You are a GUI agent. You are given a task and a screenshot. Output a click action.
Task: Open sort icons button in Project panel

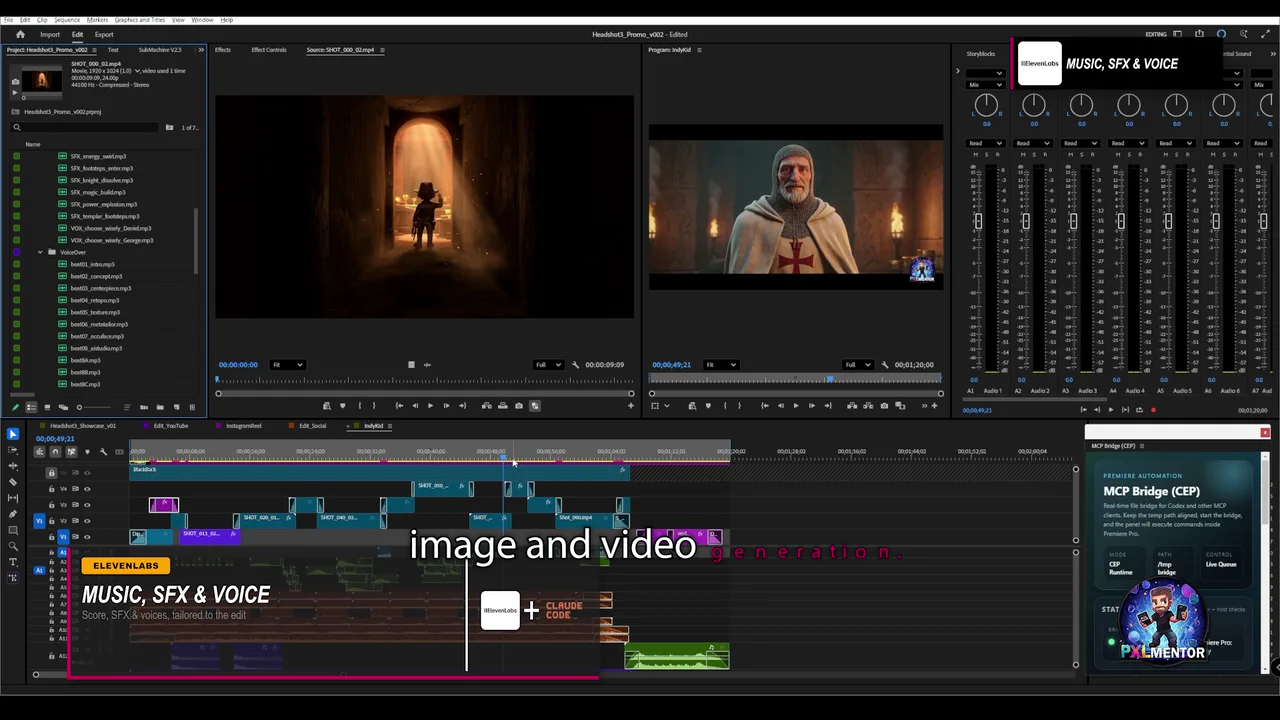pos(127,407)
